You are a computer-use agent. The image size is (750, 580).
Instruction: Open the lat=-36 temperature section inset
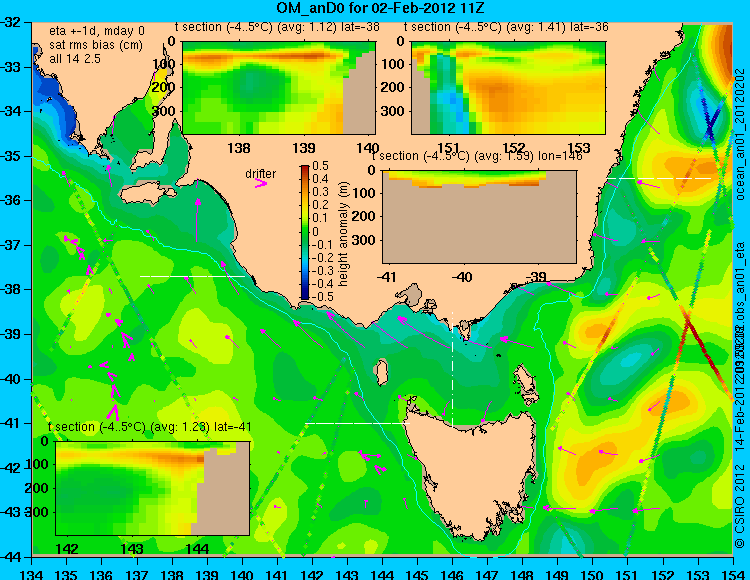pyautogui.click(x=508, y=88)
